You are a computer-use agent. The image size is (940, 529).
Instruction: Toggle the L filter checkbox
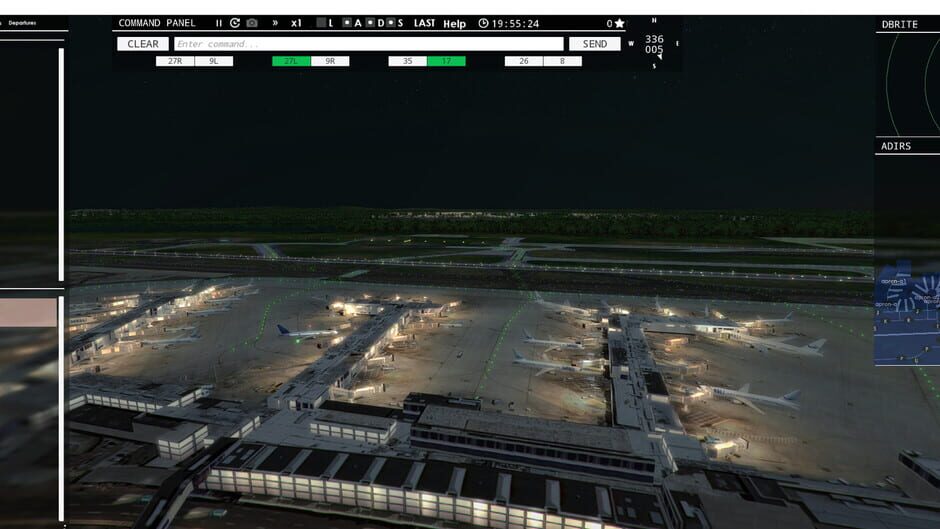pos(321,23)
